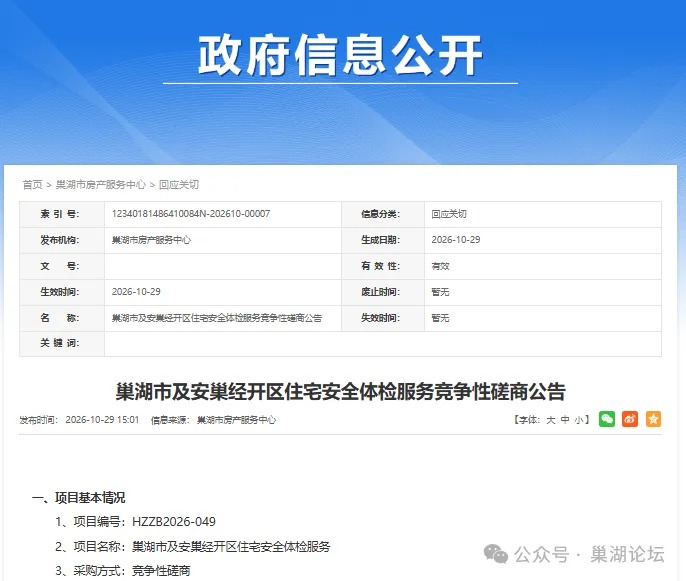Set font size to 中
686x581 pixels.
pyautogui.click(x=565, y=420)
